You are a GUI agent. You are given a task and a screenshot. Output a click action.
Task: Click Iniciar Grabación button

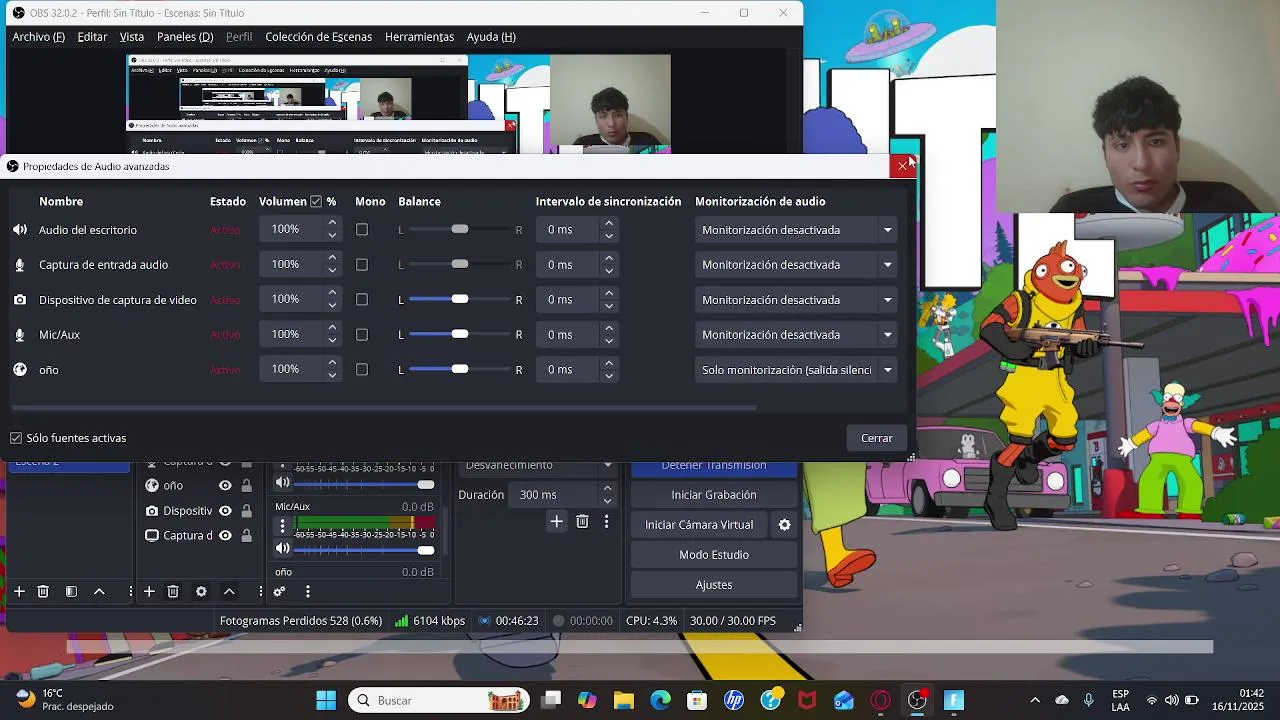714,495
